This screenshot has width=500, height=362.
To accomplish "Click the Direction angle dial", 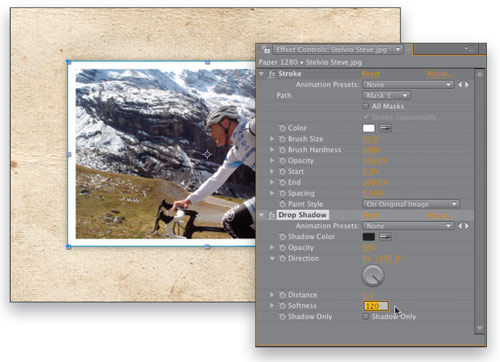I will click(x=373, y=276).
